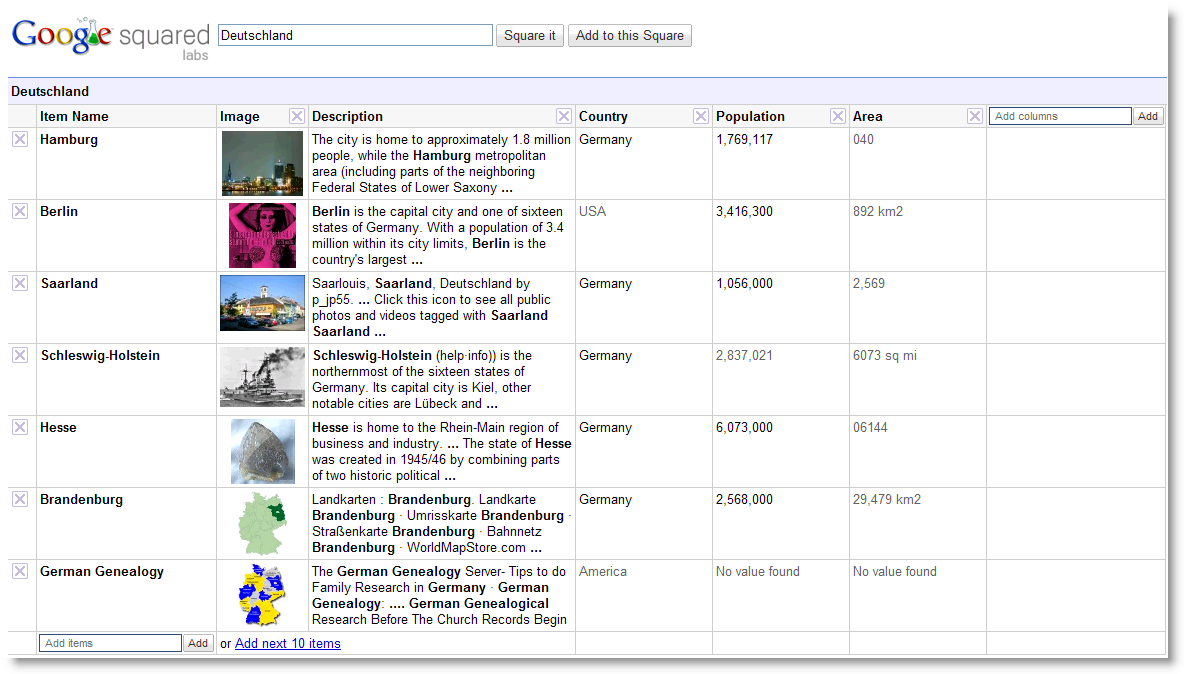This screenshot has width=1184, height=674.
Task: Click Hesse's area value 06144
Action: coord(870,427)
